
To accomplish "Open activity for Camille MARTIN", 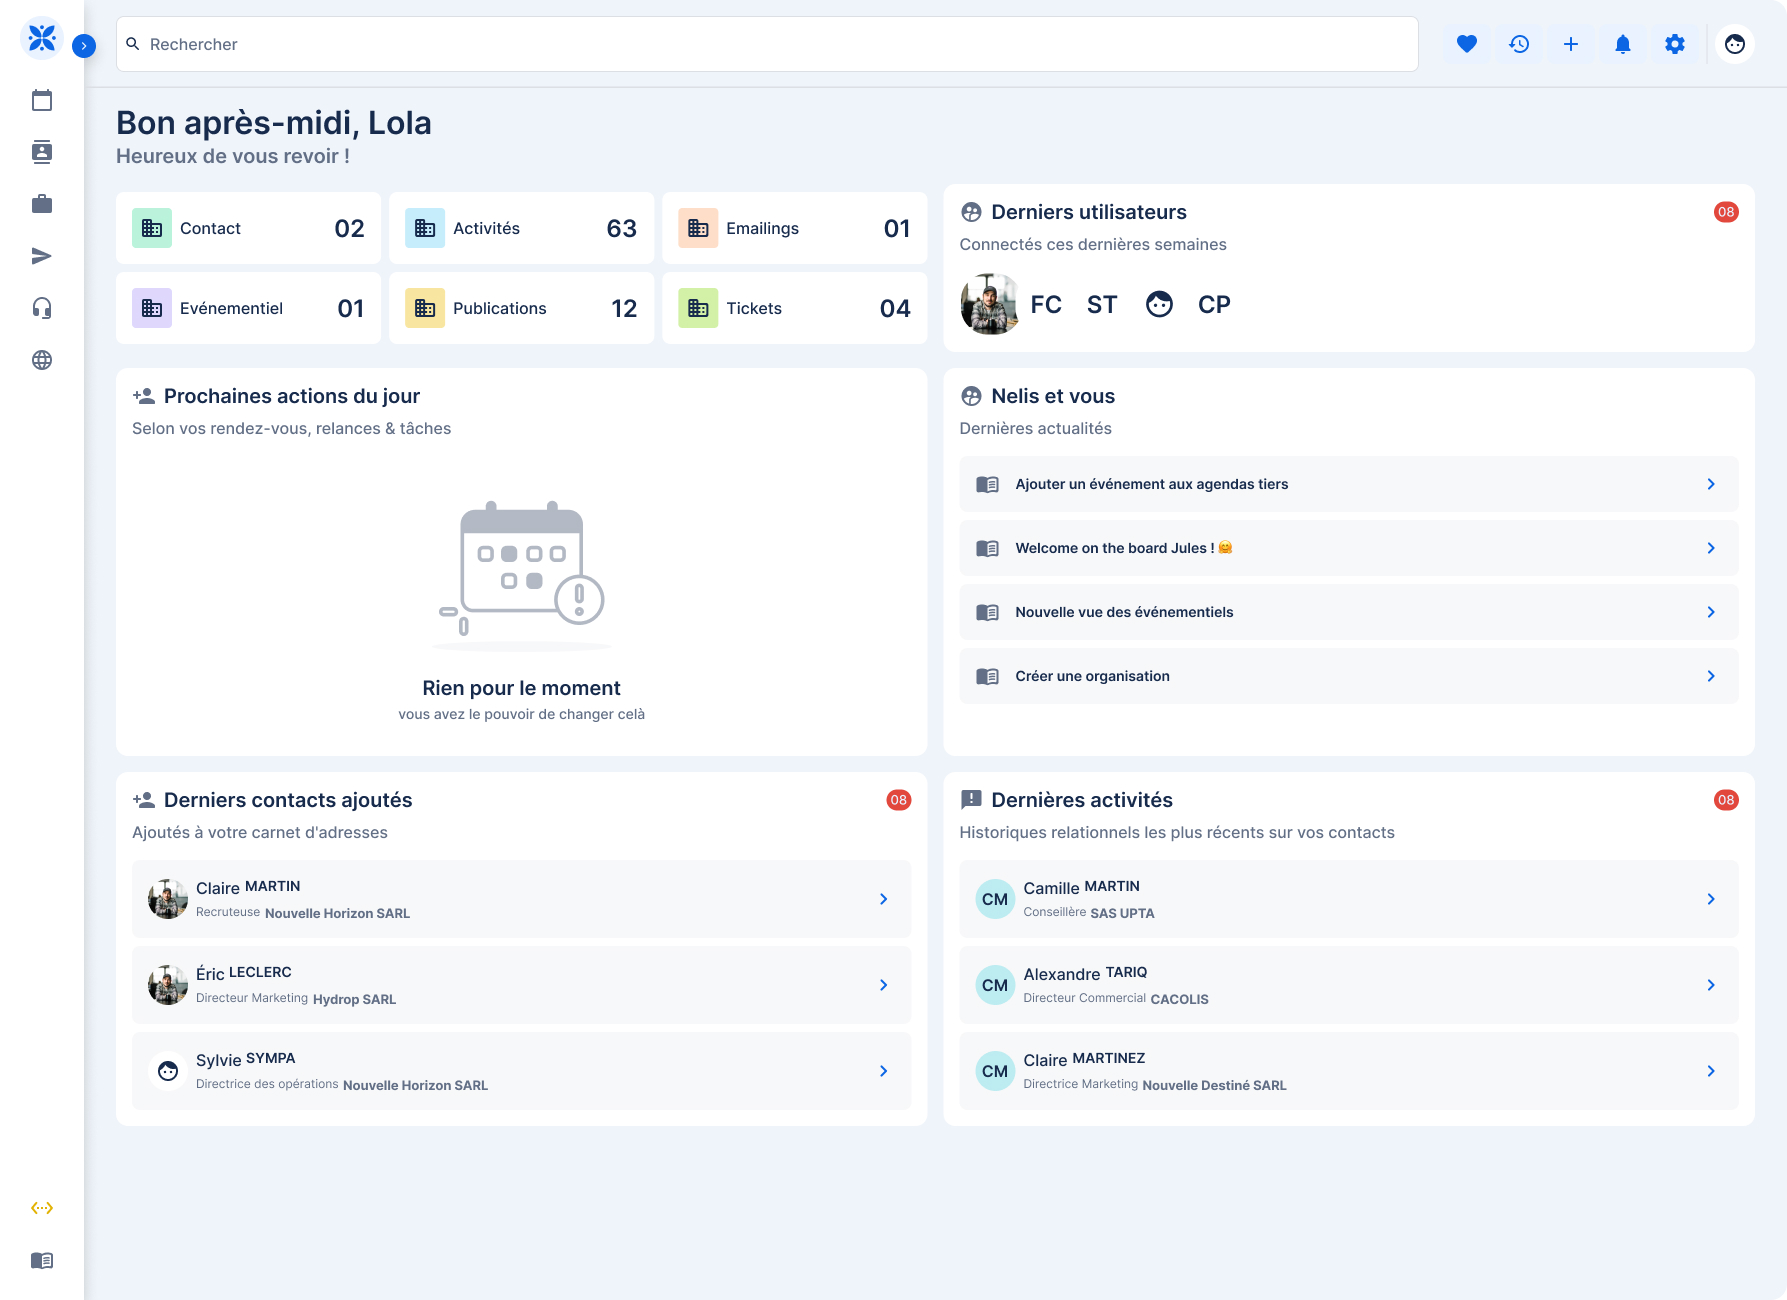I will pyautogui.click(x=1349, y=899).
